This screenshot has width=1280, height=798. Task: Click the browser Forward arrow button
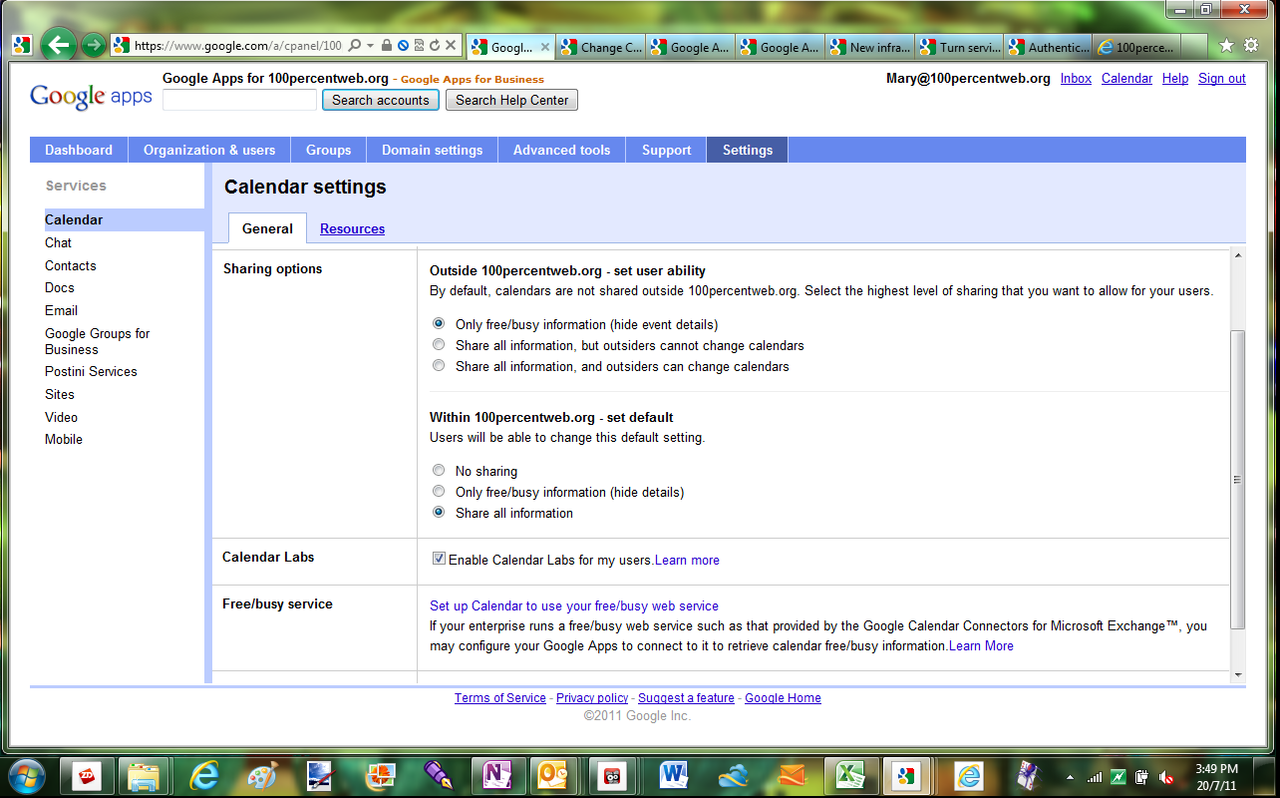pyautogui.click(x=94, y=45)
